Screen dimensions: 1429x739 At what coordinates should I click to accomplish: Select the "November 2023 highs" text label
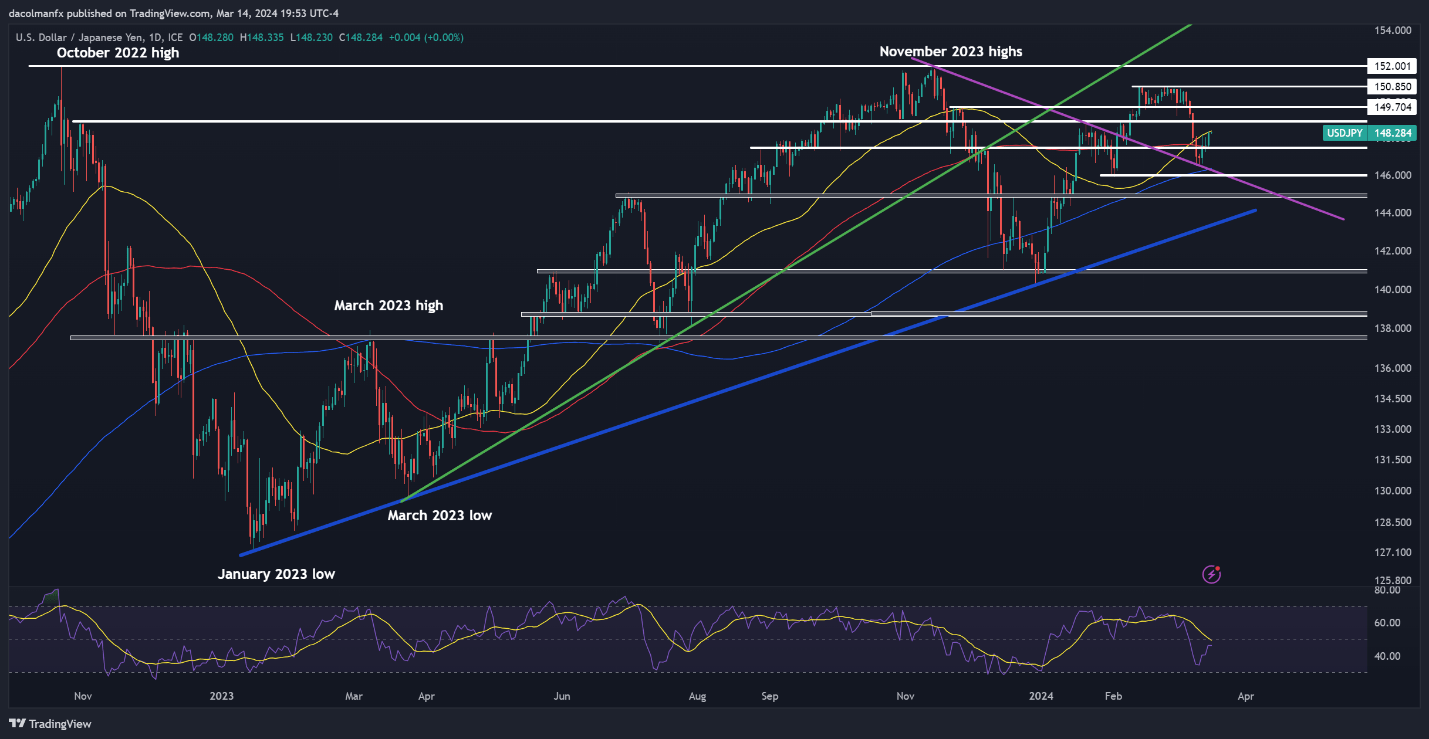click(x=951, y=51)
